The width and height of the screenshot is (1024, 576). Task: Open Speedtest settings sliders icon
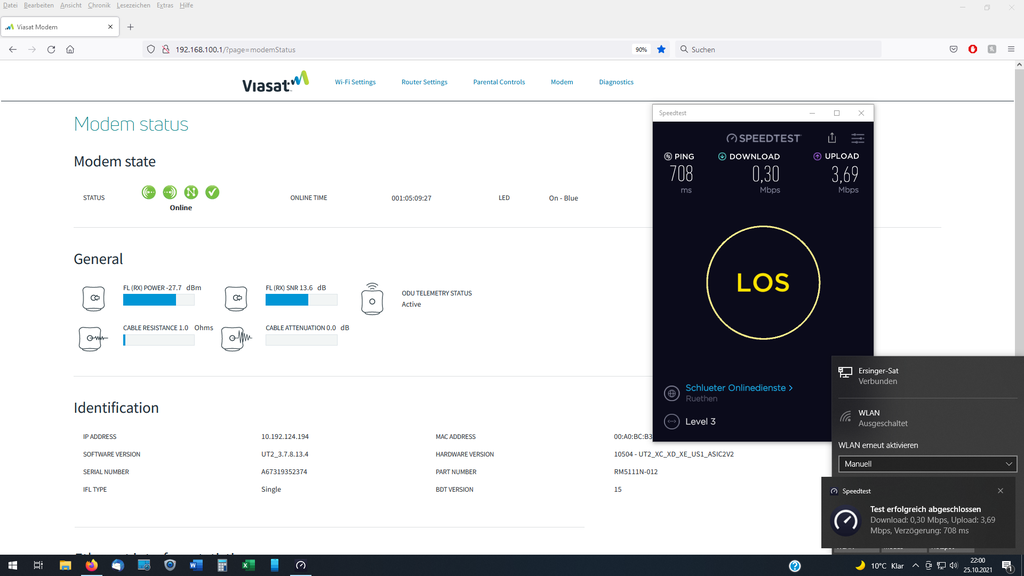pos(857,138)
